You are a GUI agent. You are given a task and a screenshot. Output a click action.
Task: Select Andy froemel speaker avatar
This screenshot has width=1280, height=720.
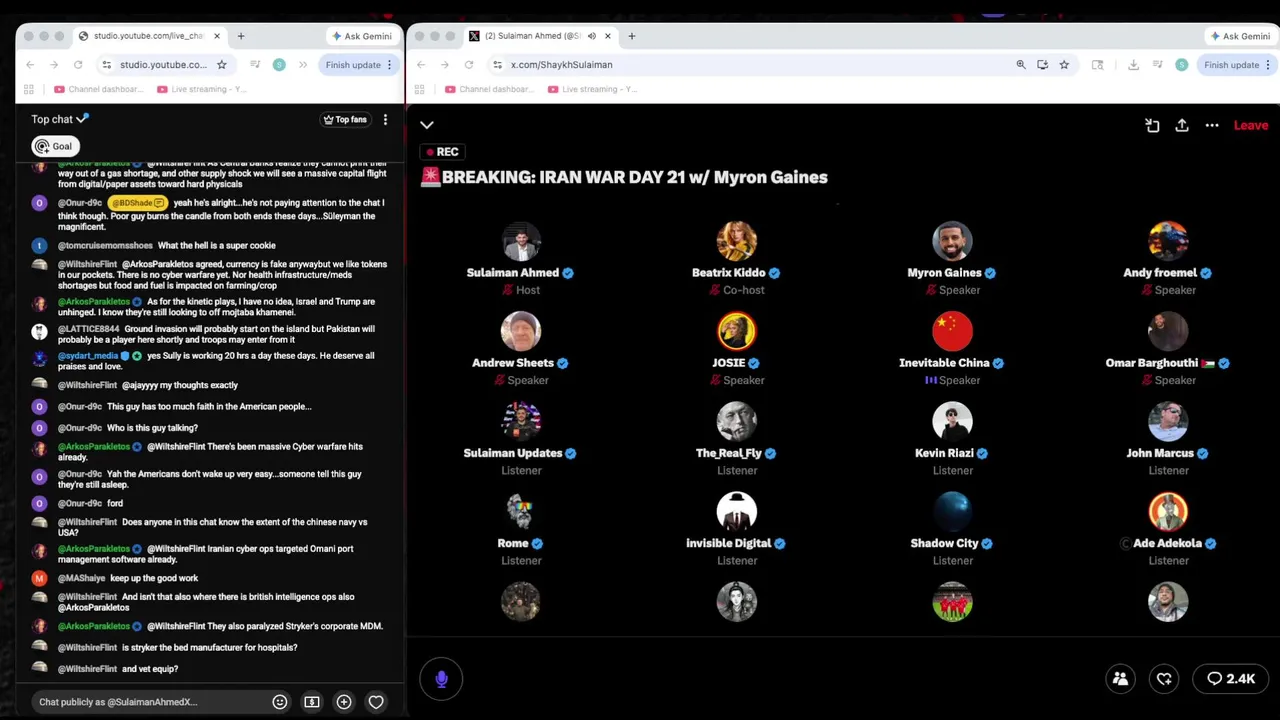[x=1168, y=241]
